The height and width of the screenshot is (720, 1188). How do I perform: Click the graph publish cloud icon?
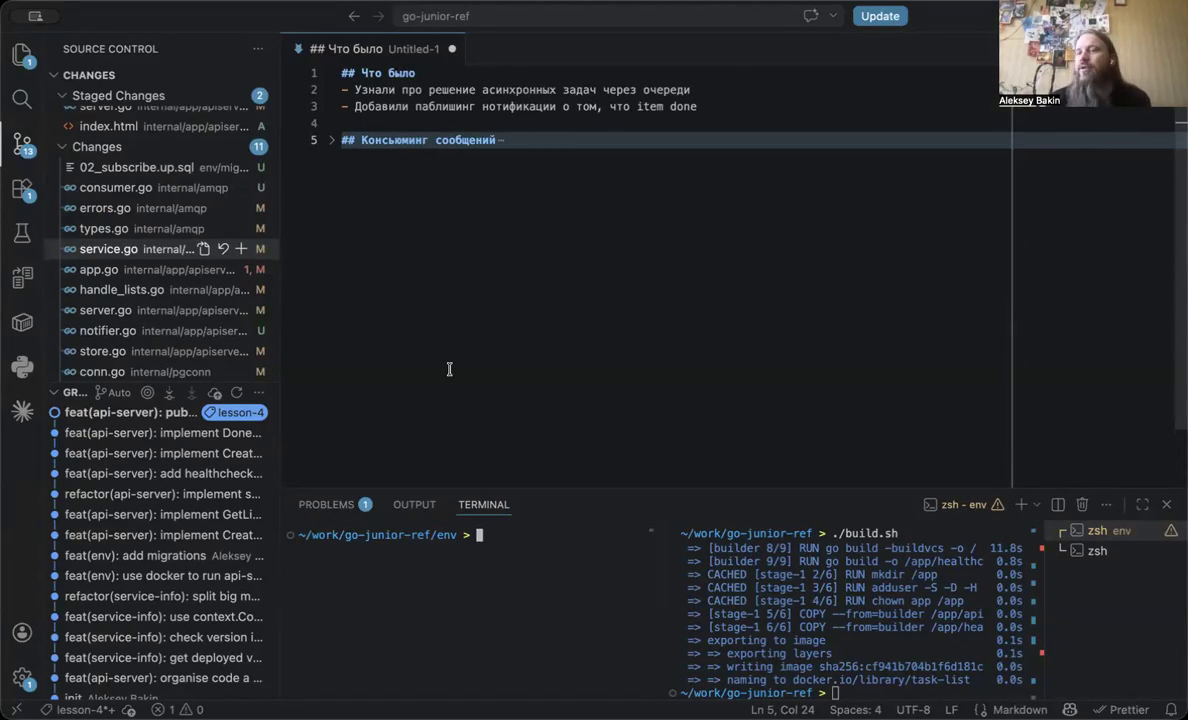tap(214, 393)
